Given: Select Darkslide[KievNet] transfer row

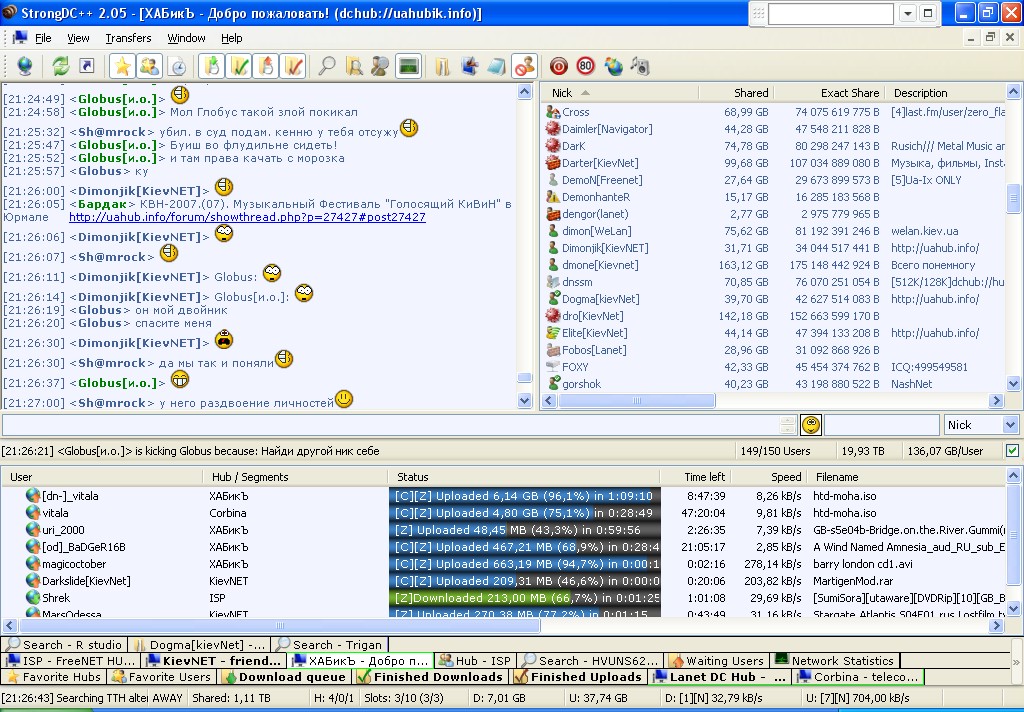Looking at the screenshot, I should tap(503, 581).
